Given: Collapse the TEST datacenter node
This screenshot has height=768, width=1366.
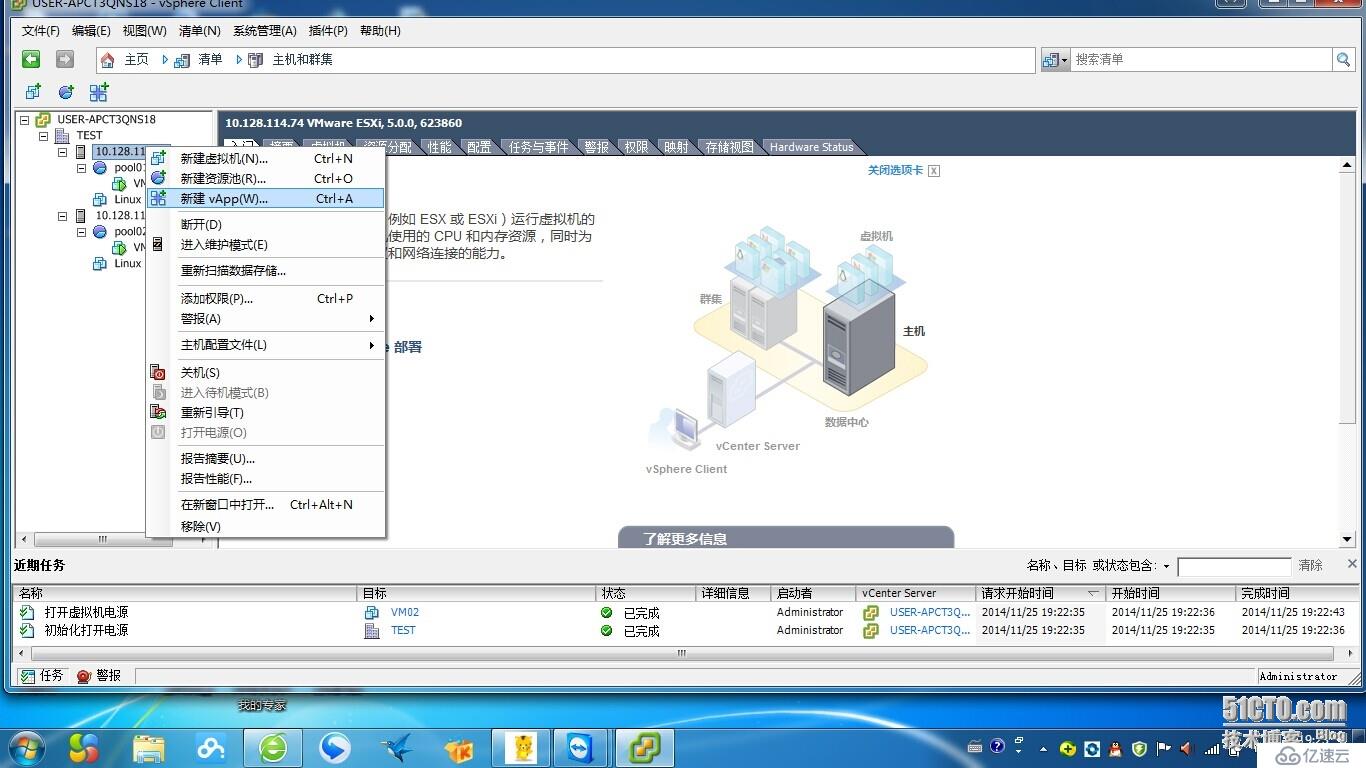Looking at the screenshot, I should click(x=44, y=136).
